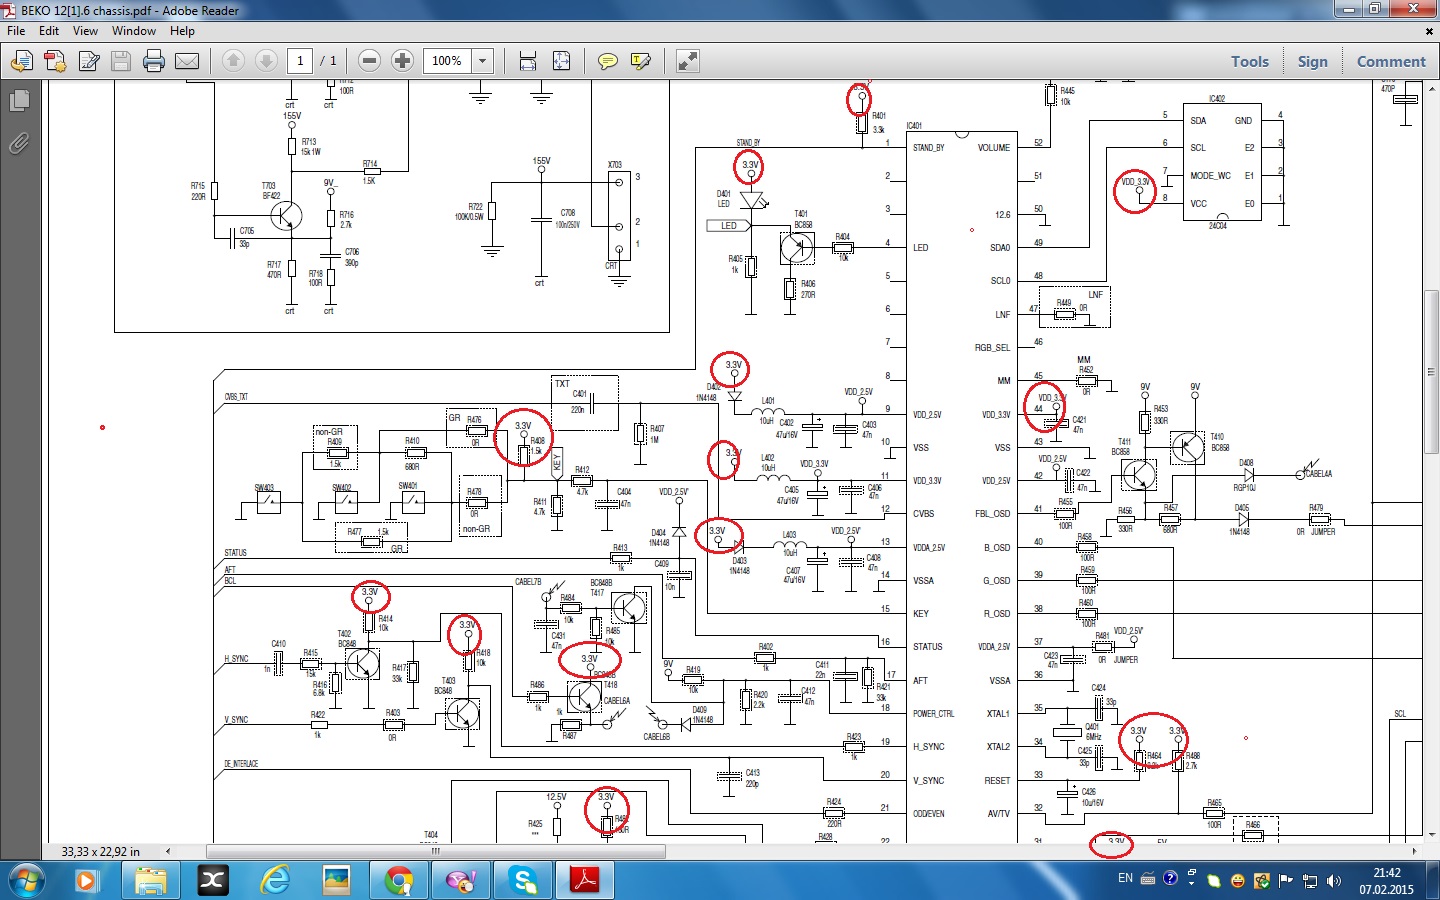This screenshot has width=1440, height=900.
Task: Toggle fit one full page view
Action: (562, 61)
